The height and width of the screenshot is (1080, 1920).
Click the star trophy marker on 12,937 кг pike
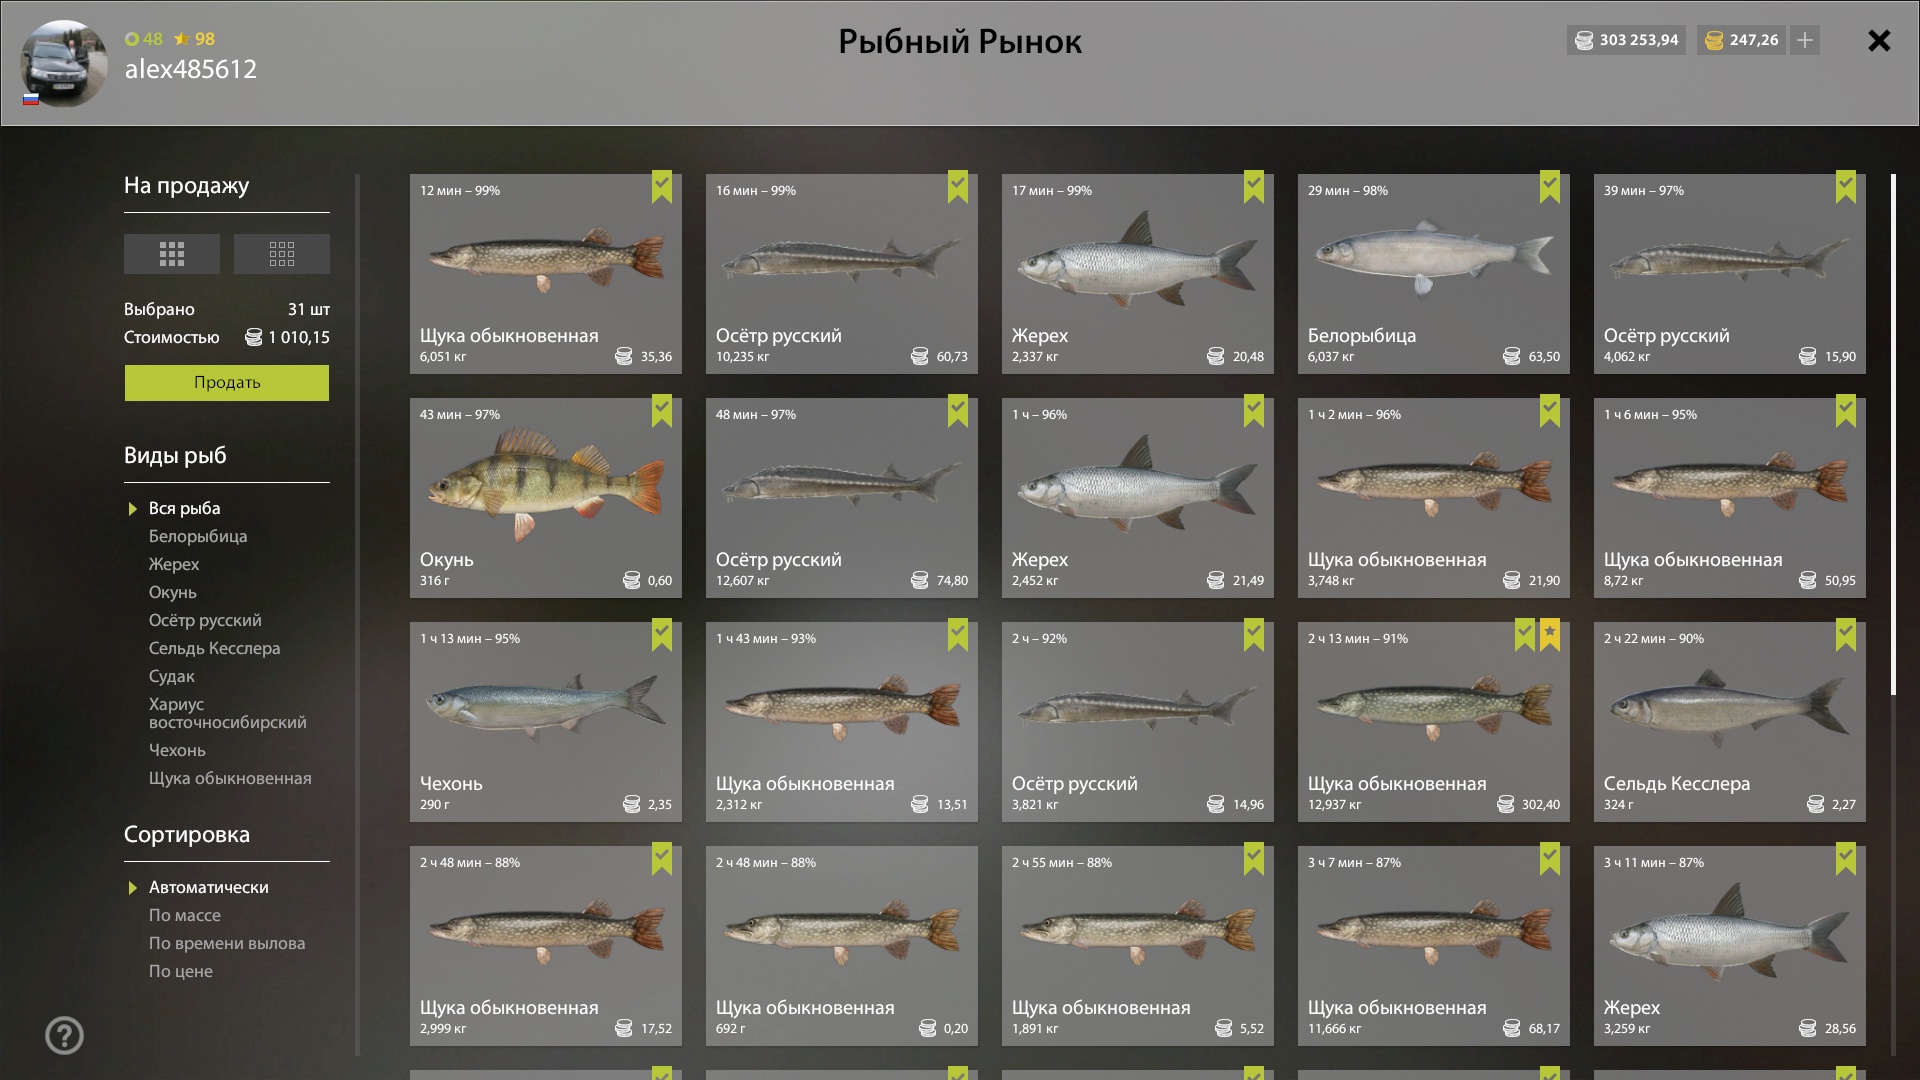1550,634
